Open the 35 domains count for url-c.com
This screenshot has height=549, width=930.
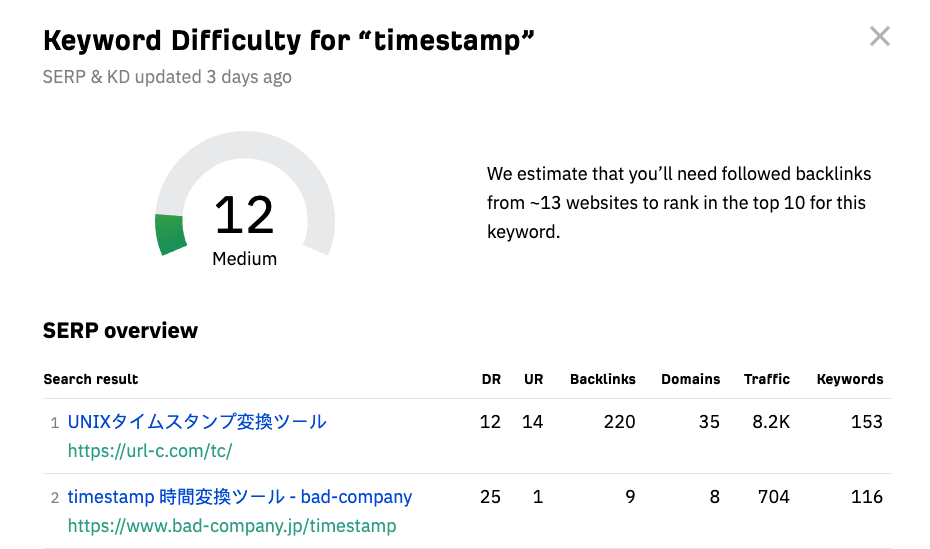(x=709, y=422)
